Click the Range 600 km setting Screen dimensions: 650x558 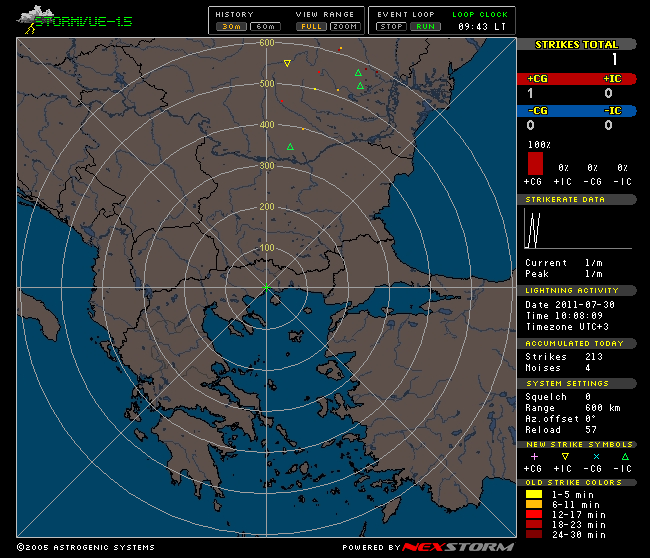point(573,408)
